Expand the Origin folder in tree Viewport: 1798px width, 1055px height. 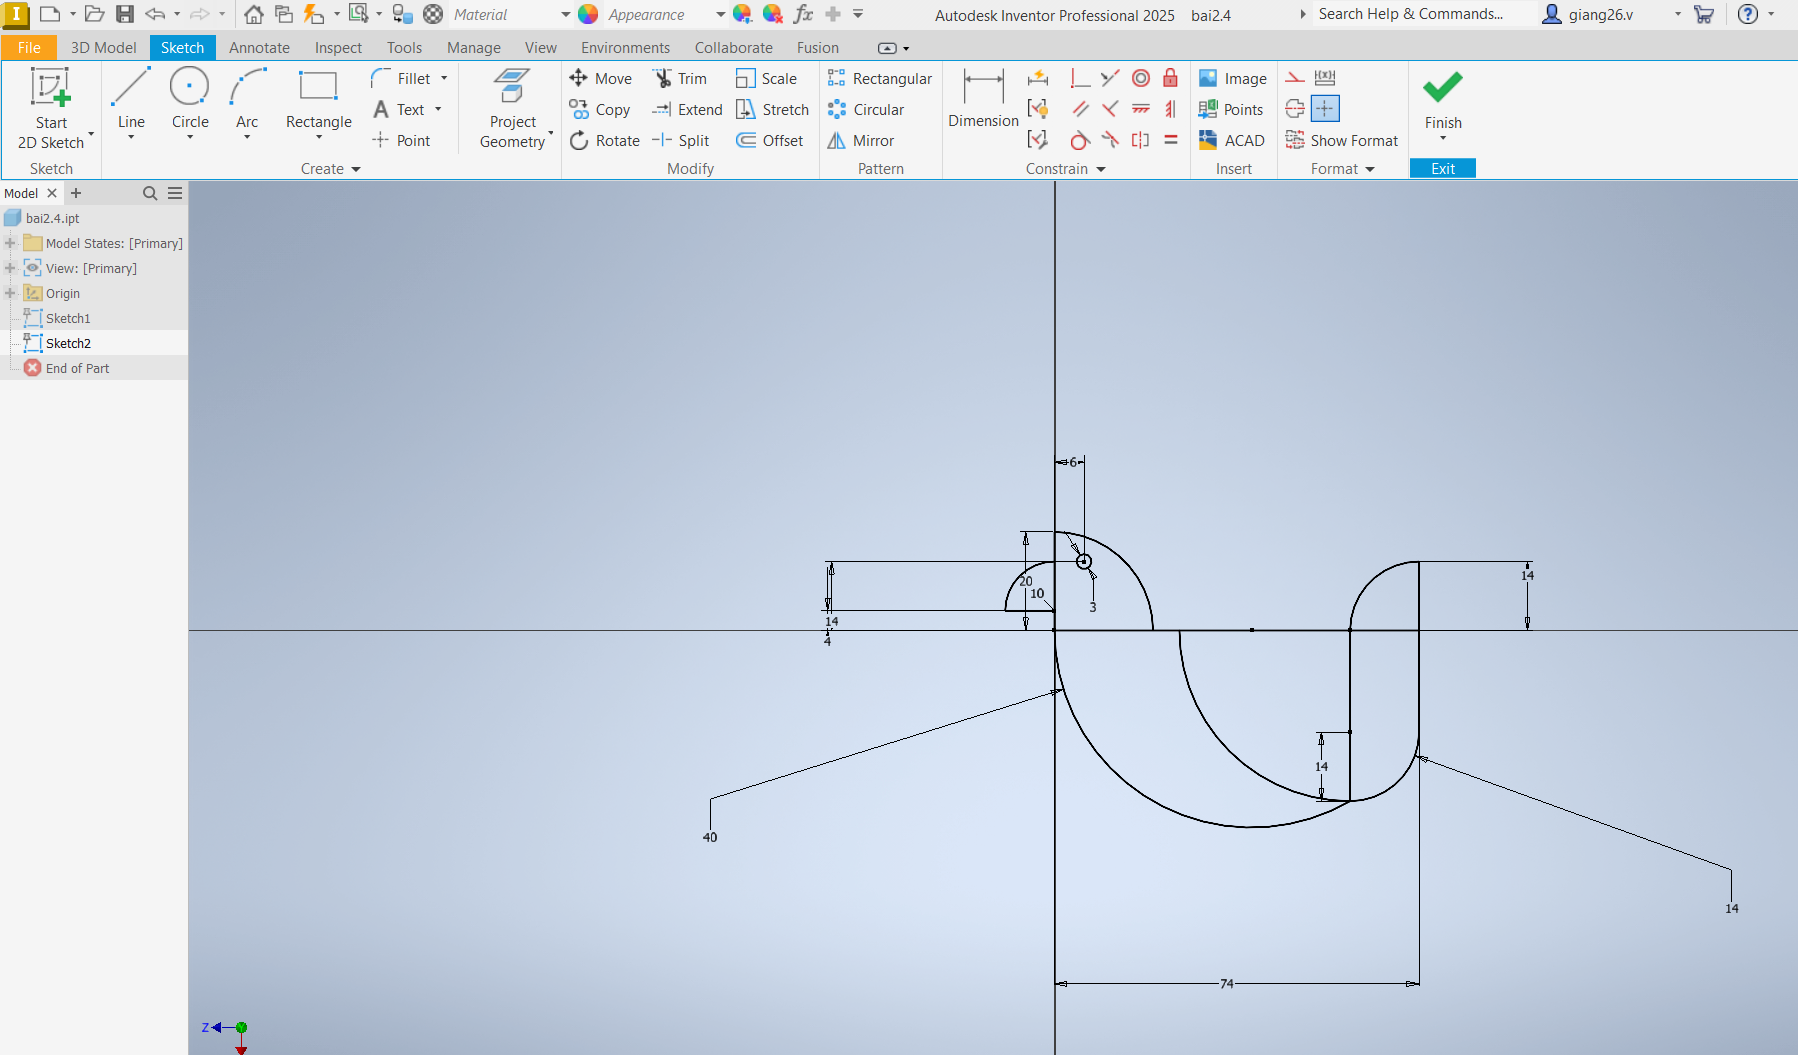coord(10,293)
